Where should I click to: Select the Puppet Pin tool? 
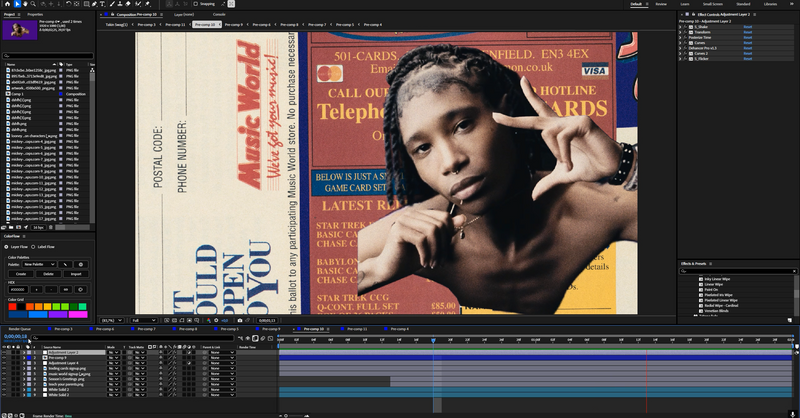click(x=147, y=4)
